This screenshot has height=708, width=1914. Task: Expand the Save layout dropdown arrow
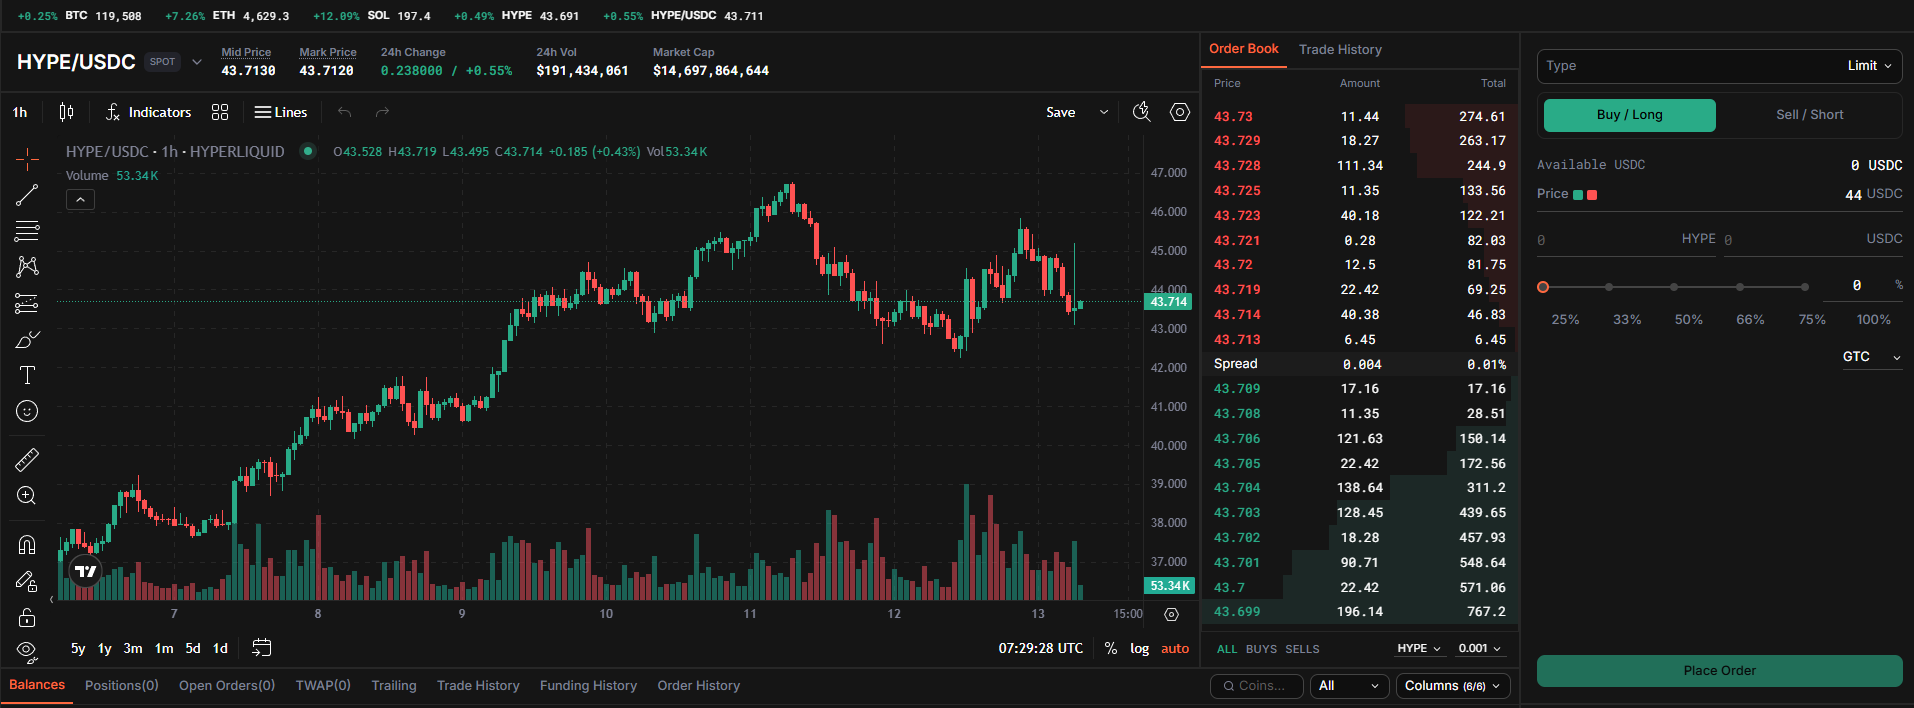click(x=1104, y=112)
